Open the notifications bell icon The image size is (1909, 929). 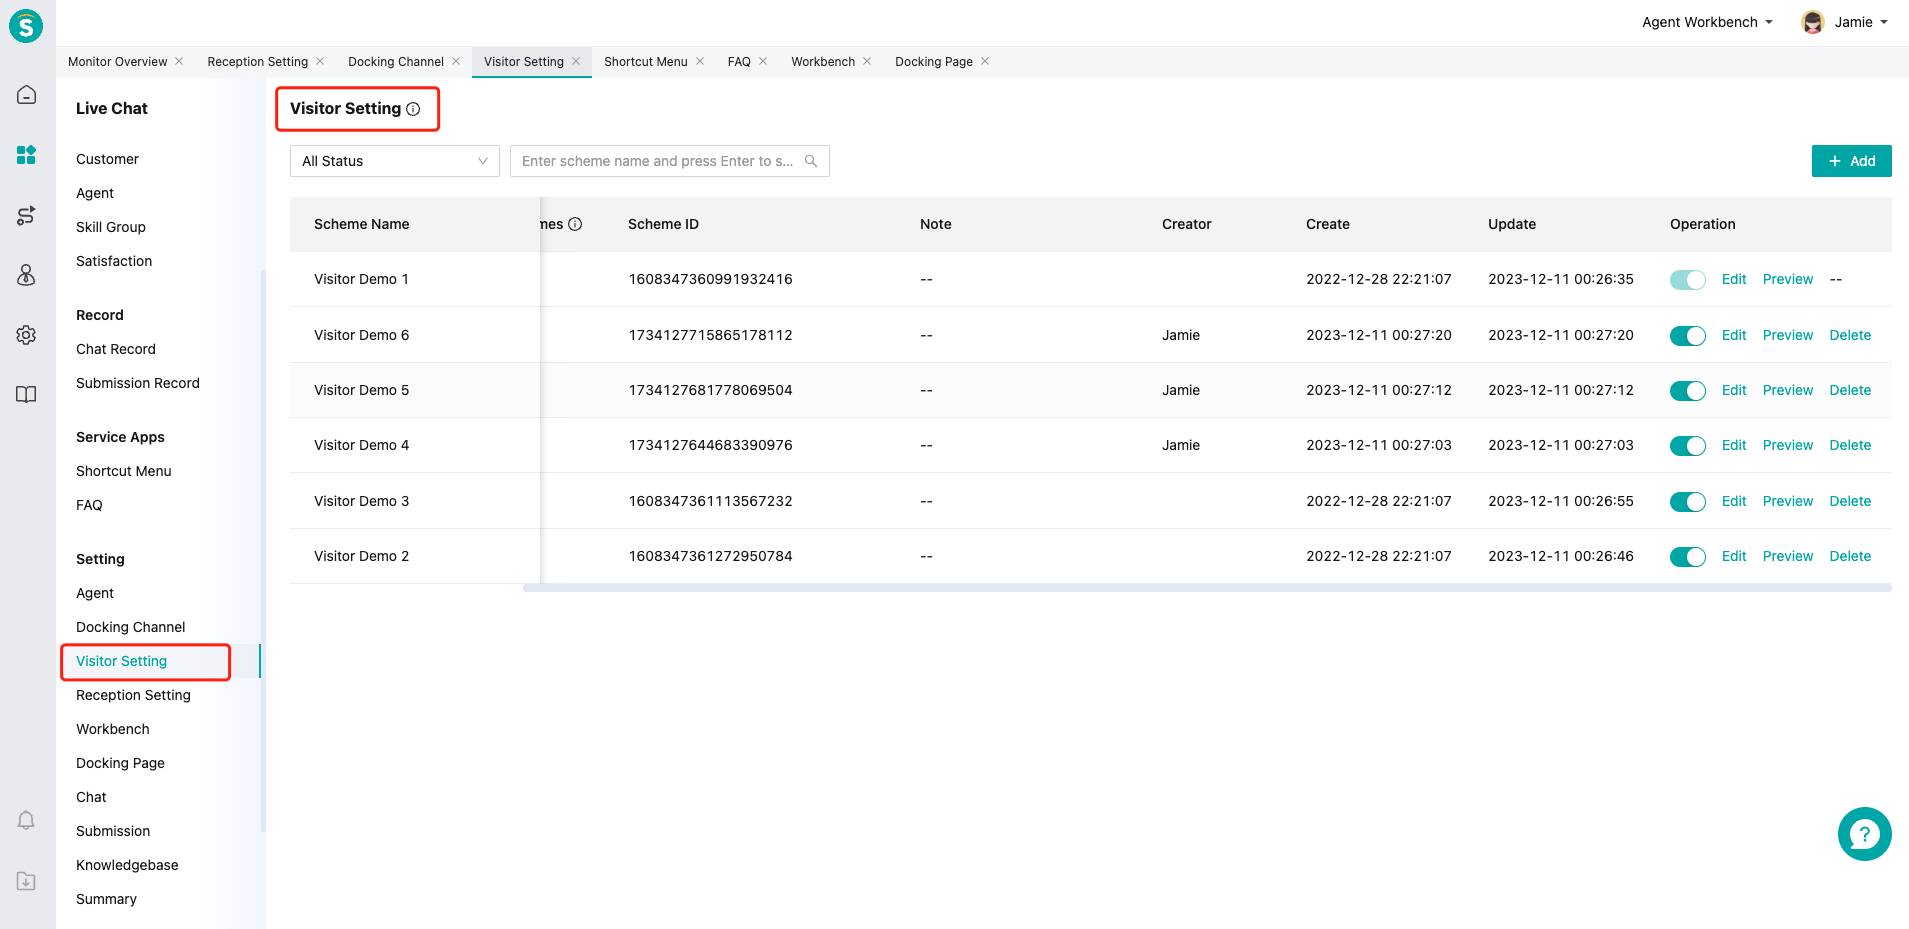click(x=27, y=821)
